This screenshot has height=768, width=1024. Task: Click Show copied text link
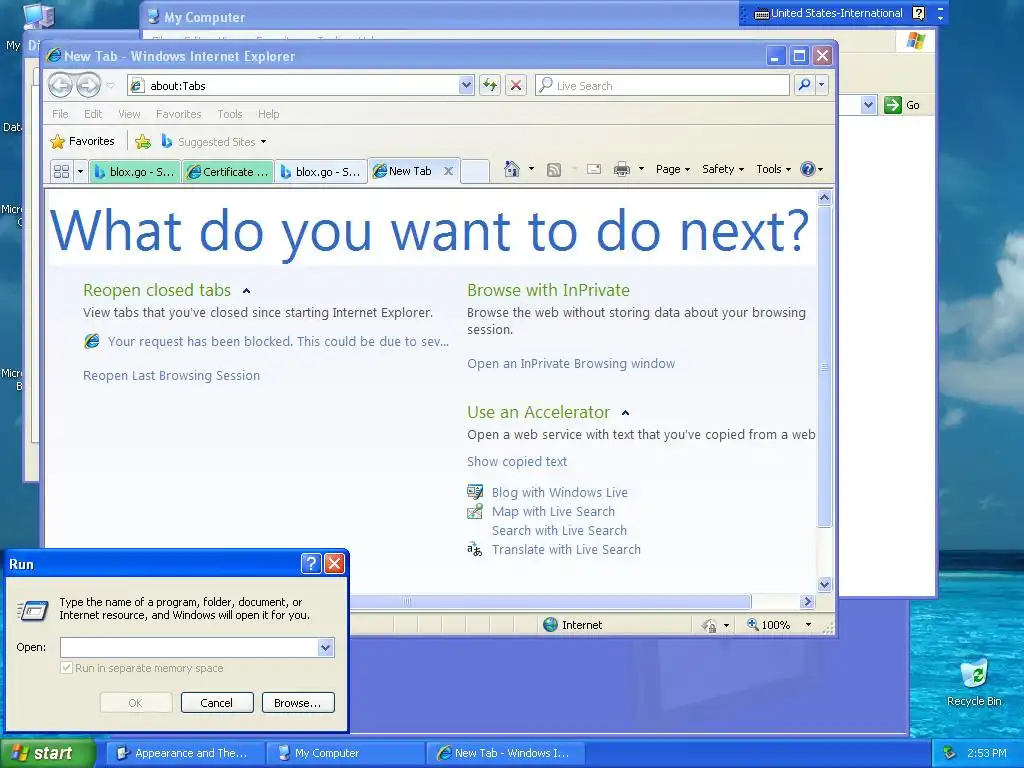tap(517, 462)
